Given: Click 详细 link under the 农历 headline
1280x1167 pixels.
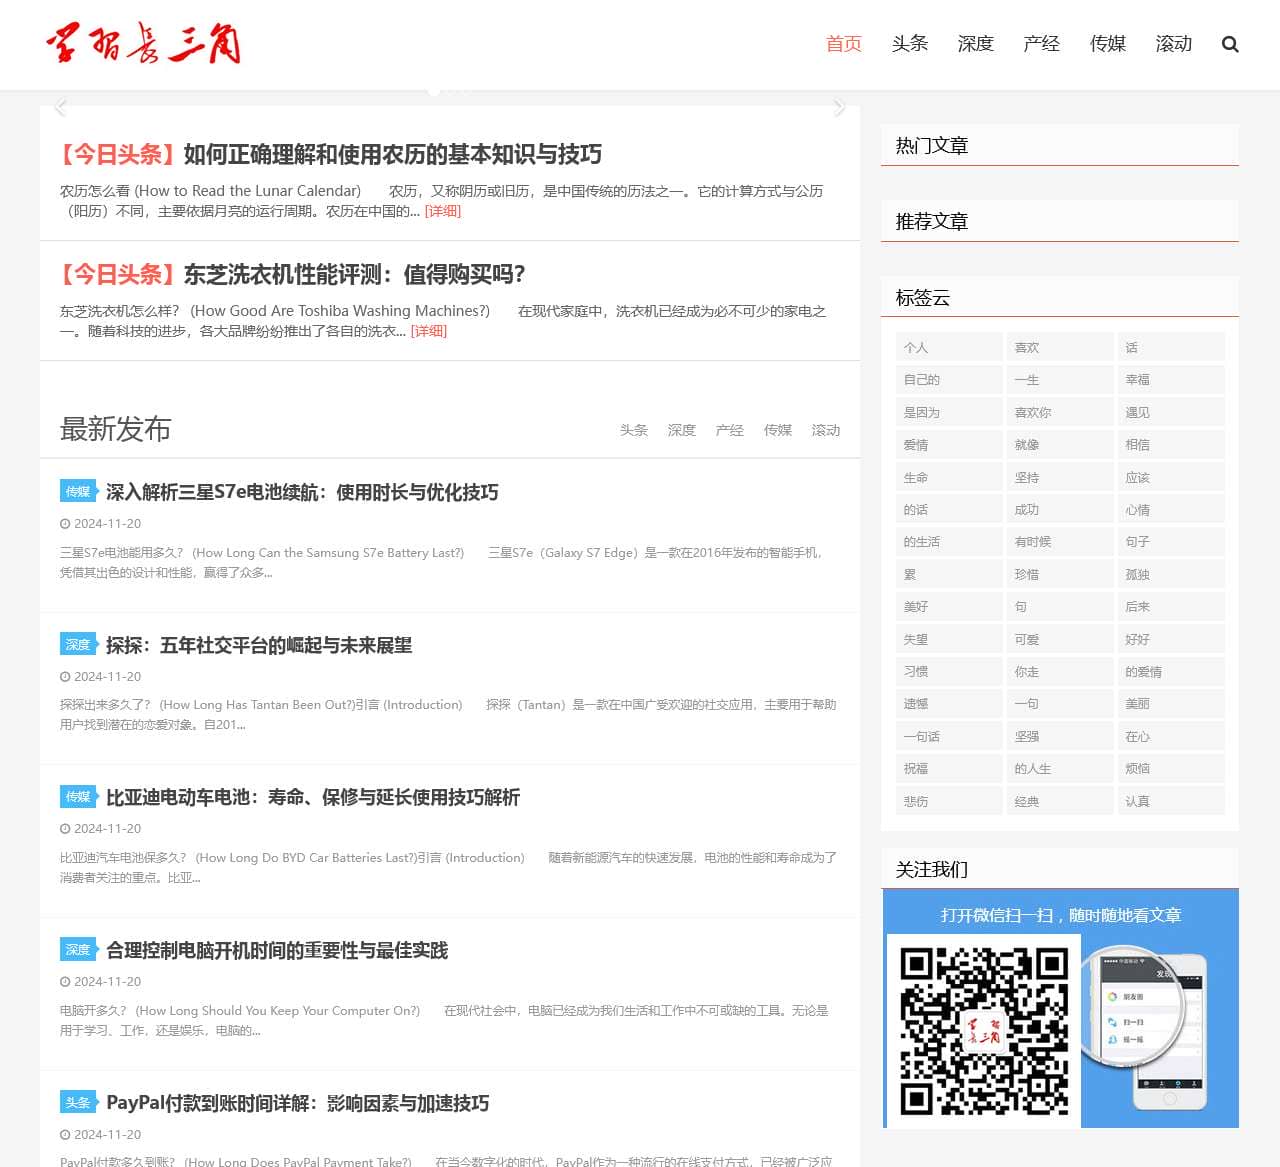Looking at the screenshot, I should click(443, 211).
